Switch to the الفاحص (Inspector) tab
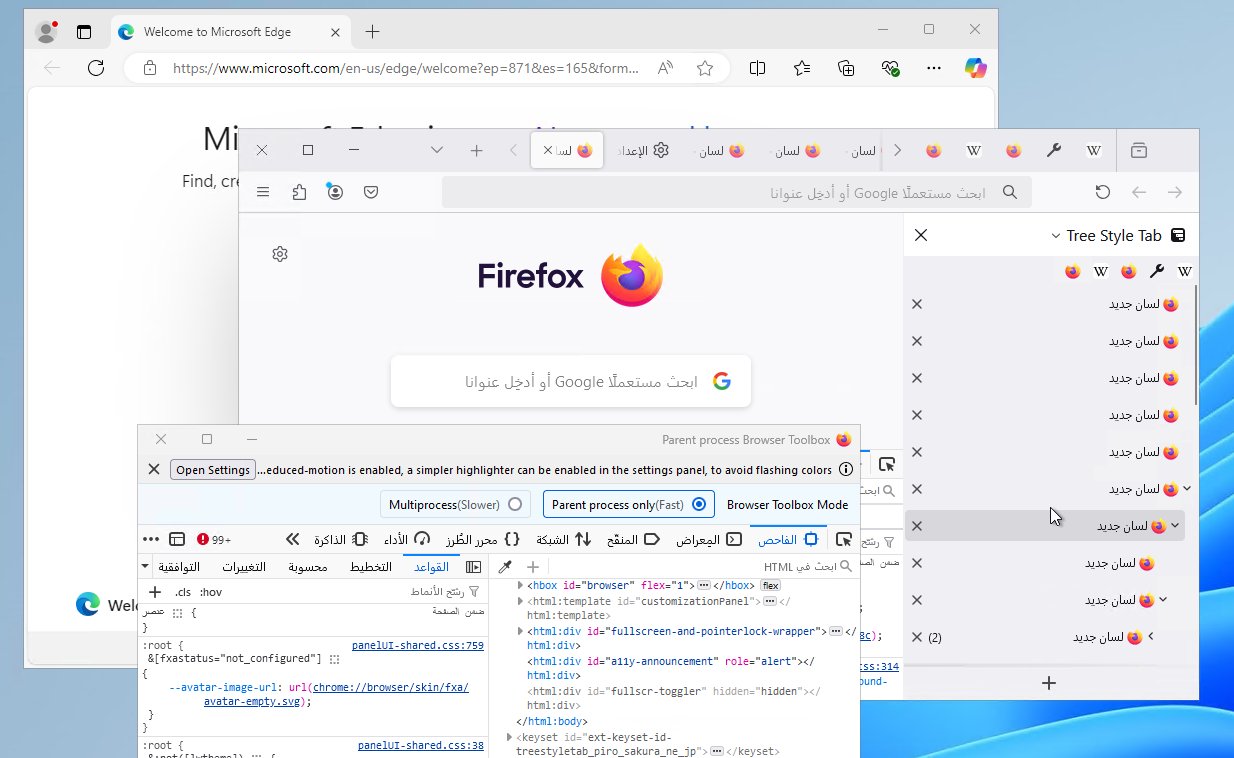The image size is (1234, 758). (788, 539)
